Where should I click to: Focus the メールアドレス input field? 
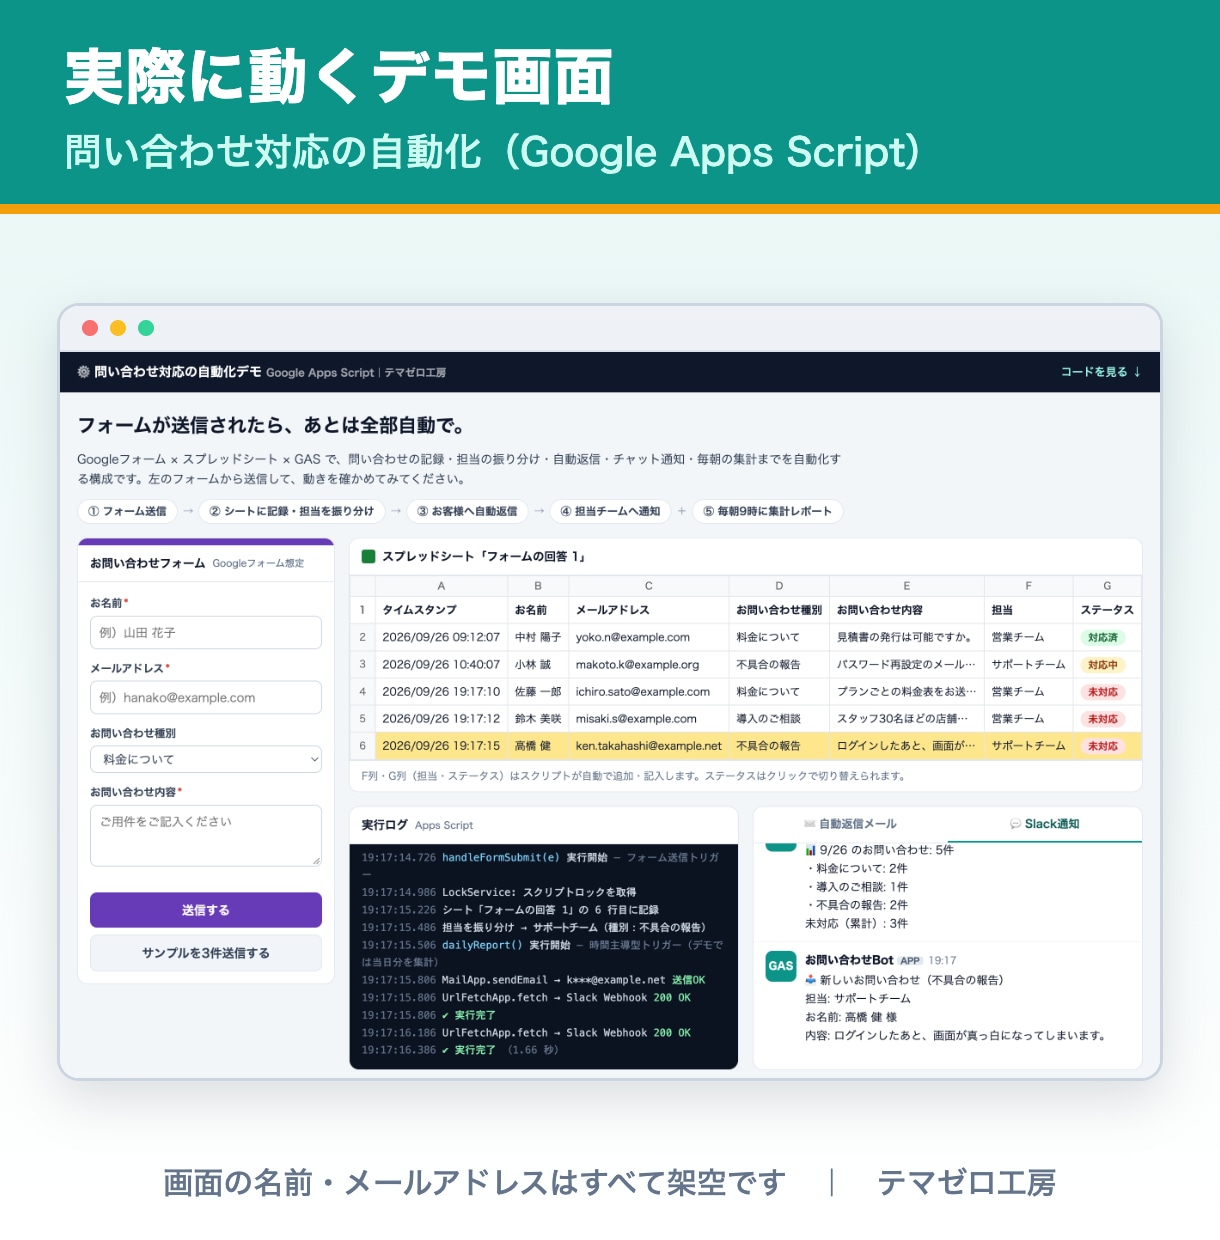pyautogui.click(x=206, y=697)
